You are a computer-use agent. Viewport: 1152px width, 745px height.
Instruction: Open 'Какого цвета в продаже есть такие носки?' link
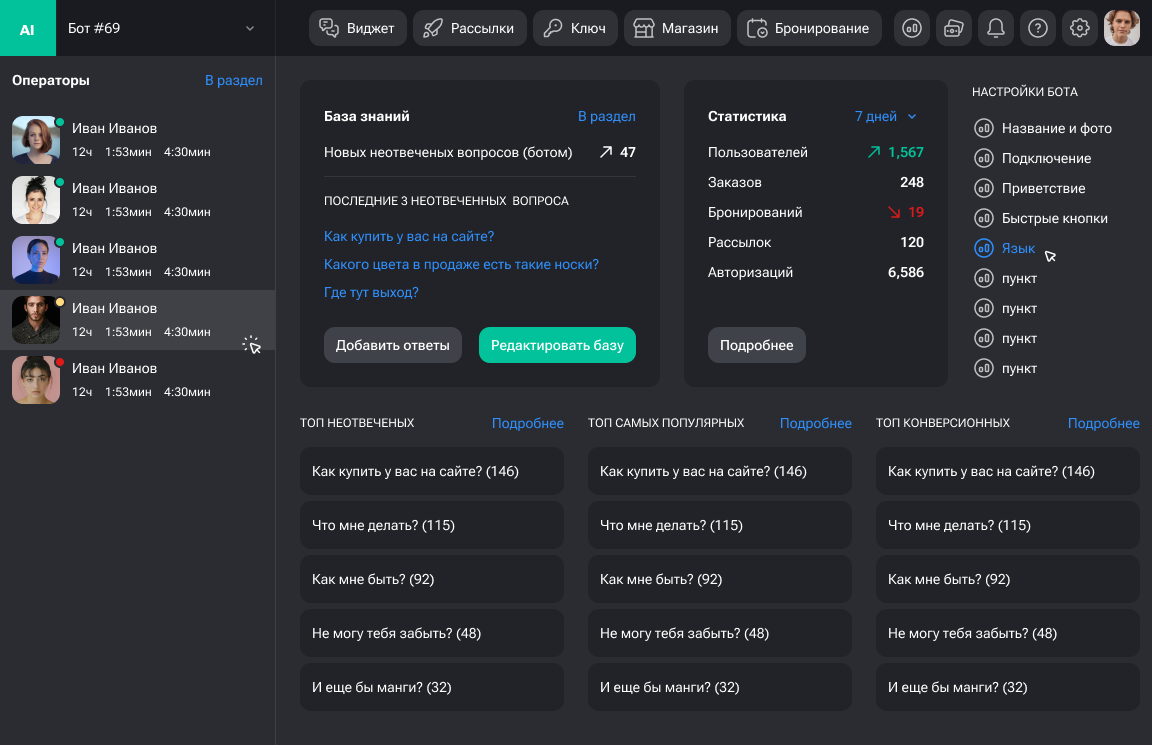[x=461, y=264]
